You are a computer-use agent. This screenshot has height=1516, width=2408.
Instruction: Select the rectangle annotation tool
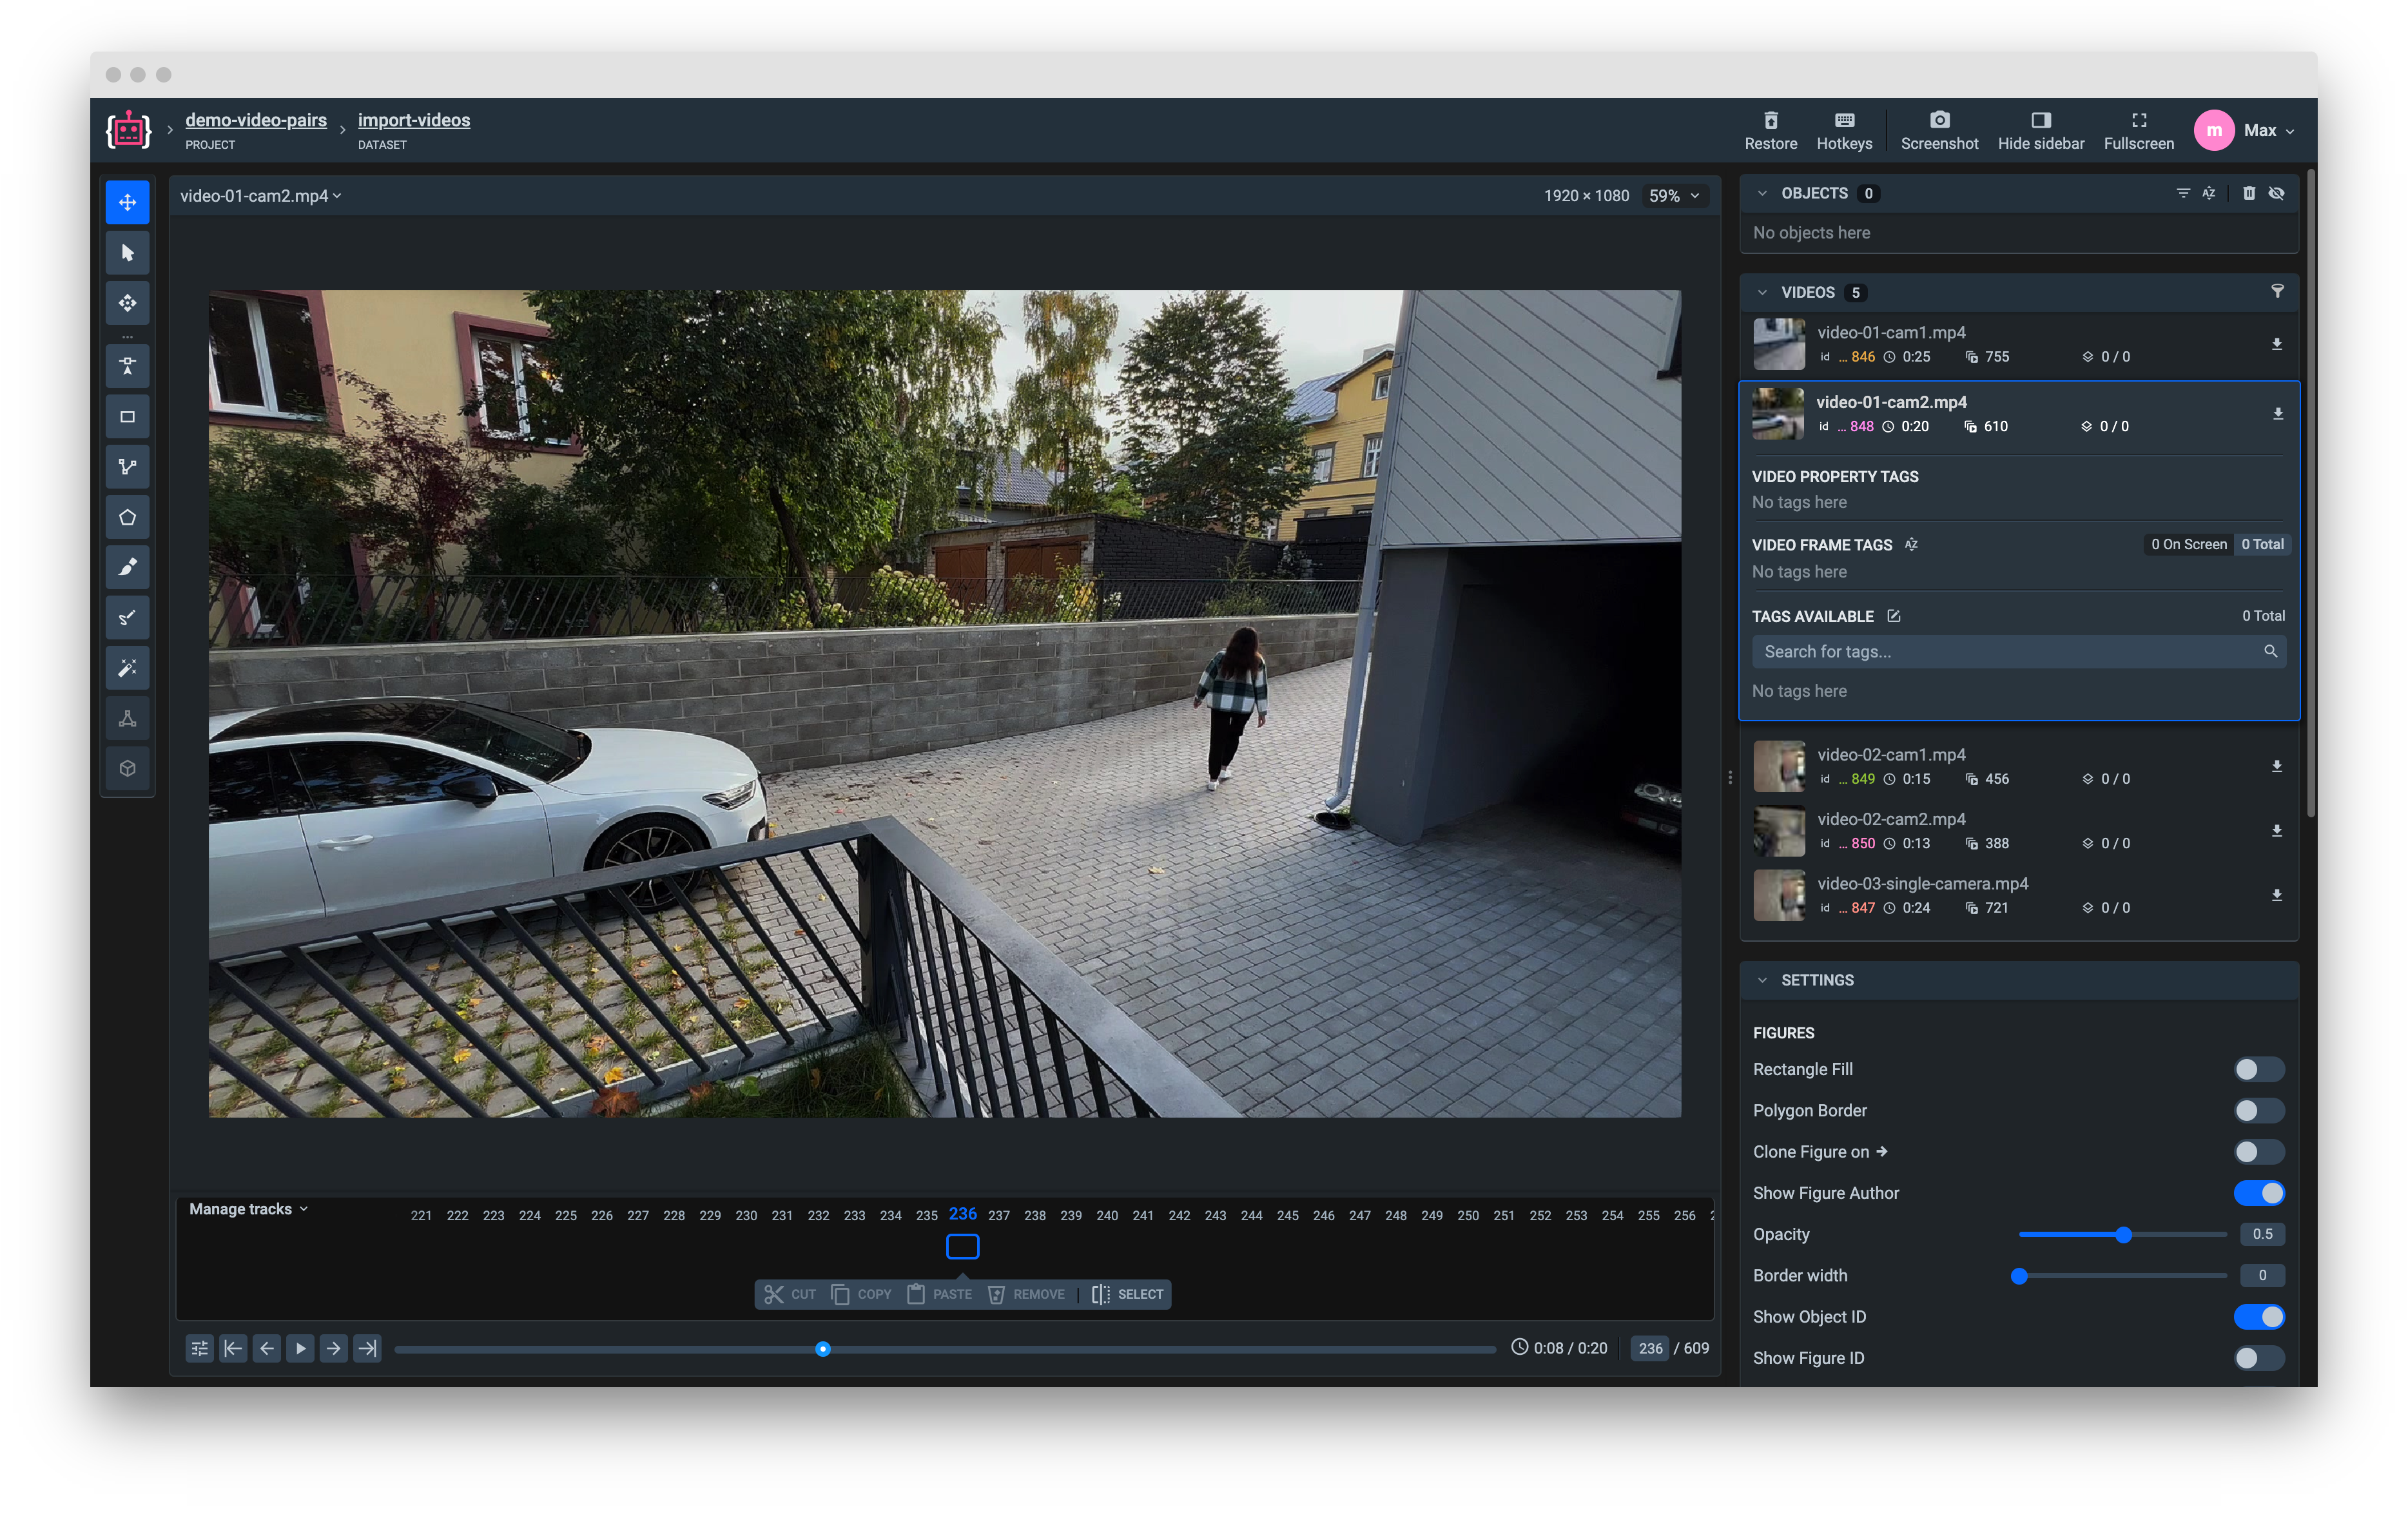pos(127,417)
